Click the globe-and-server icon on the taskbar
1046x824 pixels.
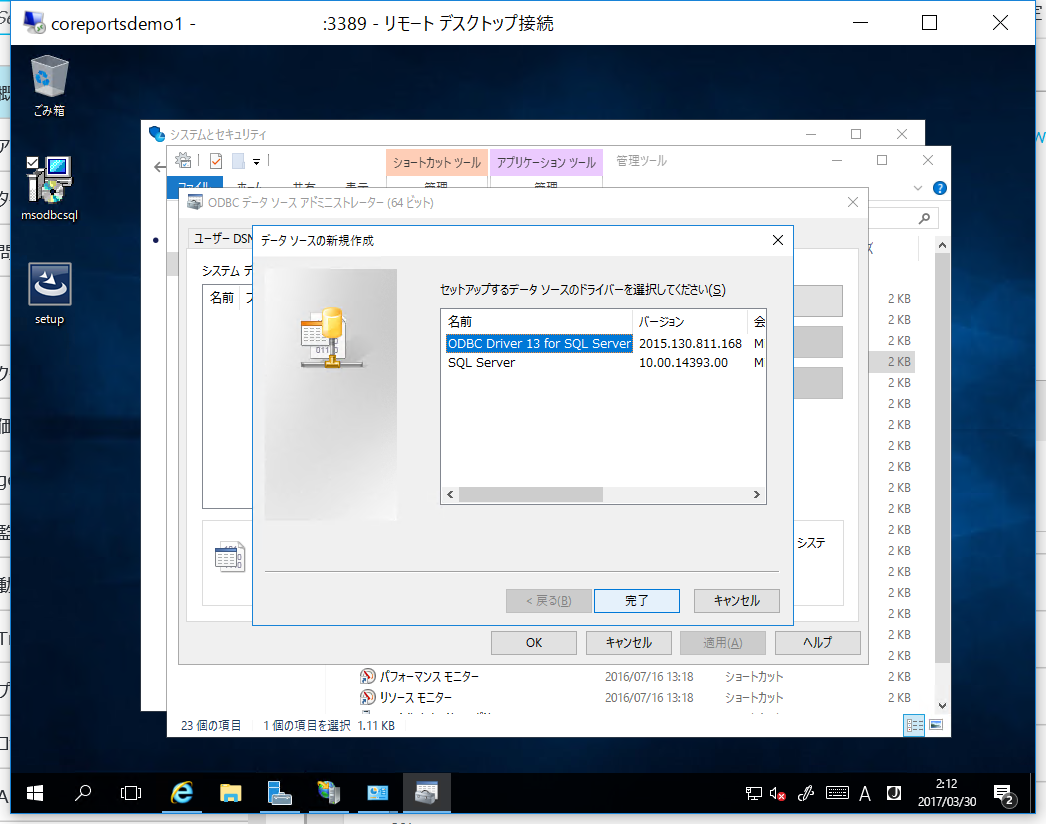click(328, 793)
